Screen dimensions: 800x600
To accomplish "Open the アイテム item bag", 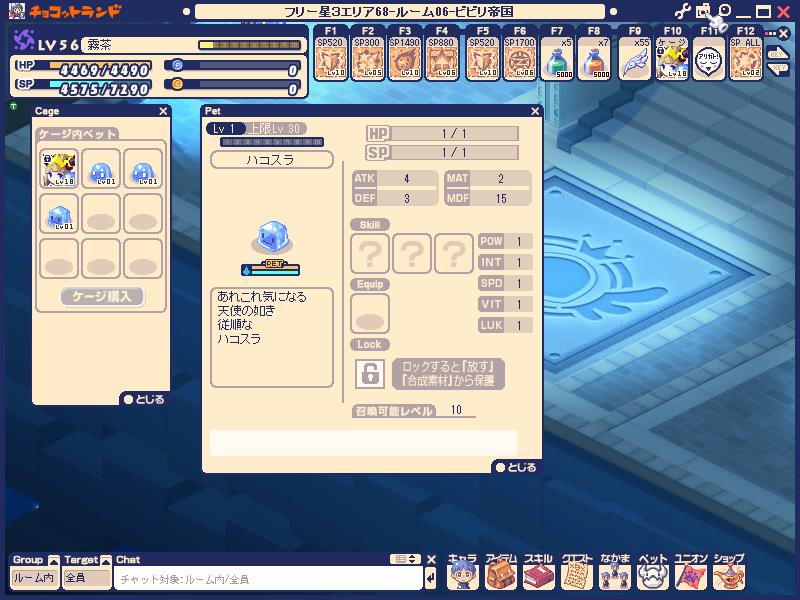I will [x=501, y=571].
